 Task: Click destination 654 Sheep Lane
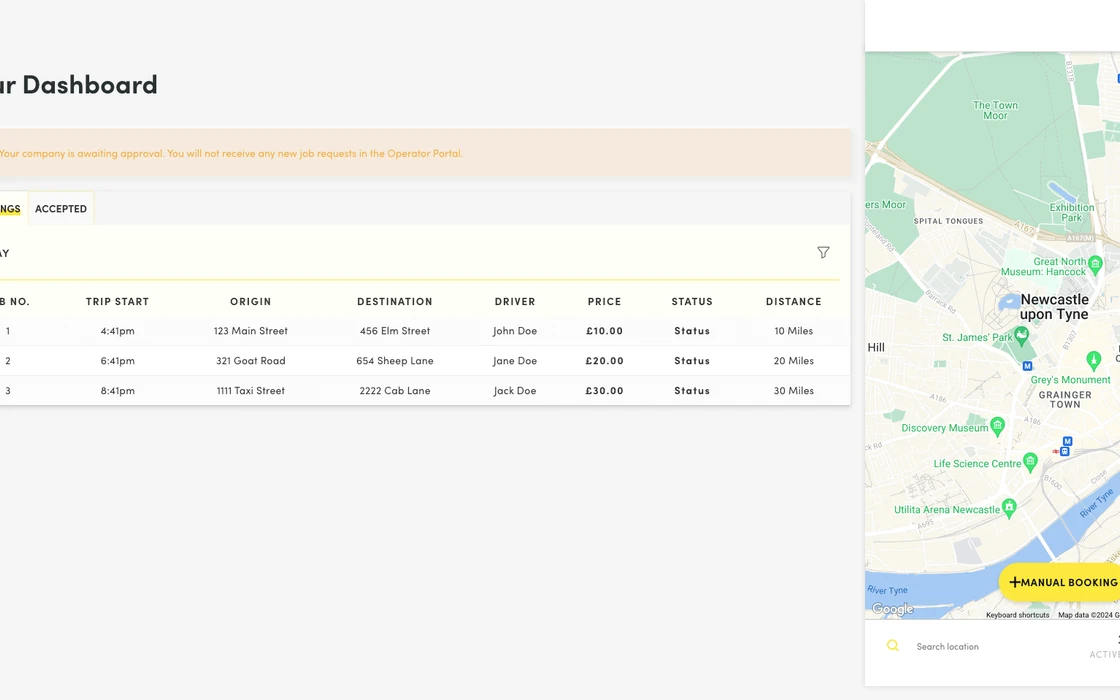coord(395,361)
